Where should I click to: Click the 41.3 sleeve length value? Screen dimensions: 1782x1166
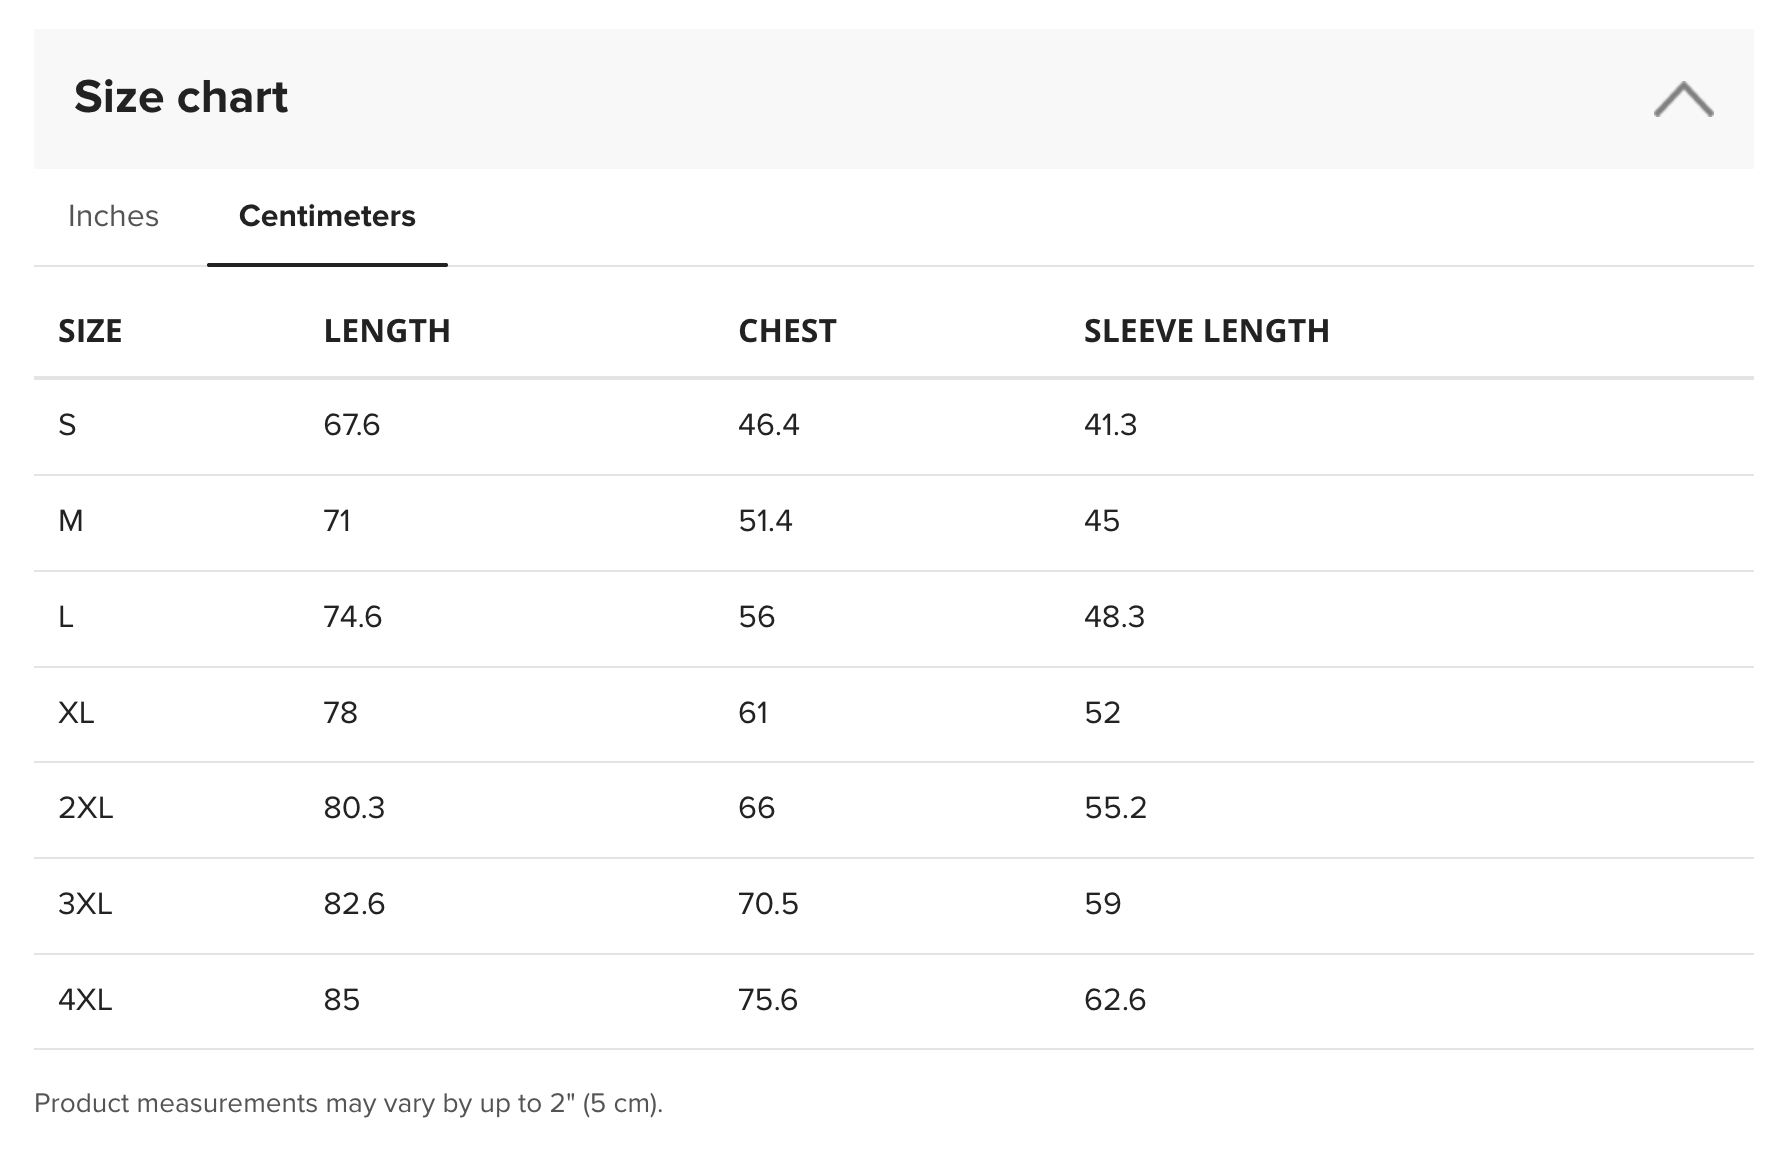click(1111, 425)
